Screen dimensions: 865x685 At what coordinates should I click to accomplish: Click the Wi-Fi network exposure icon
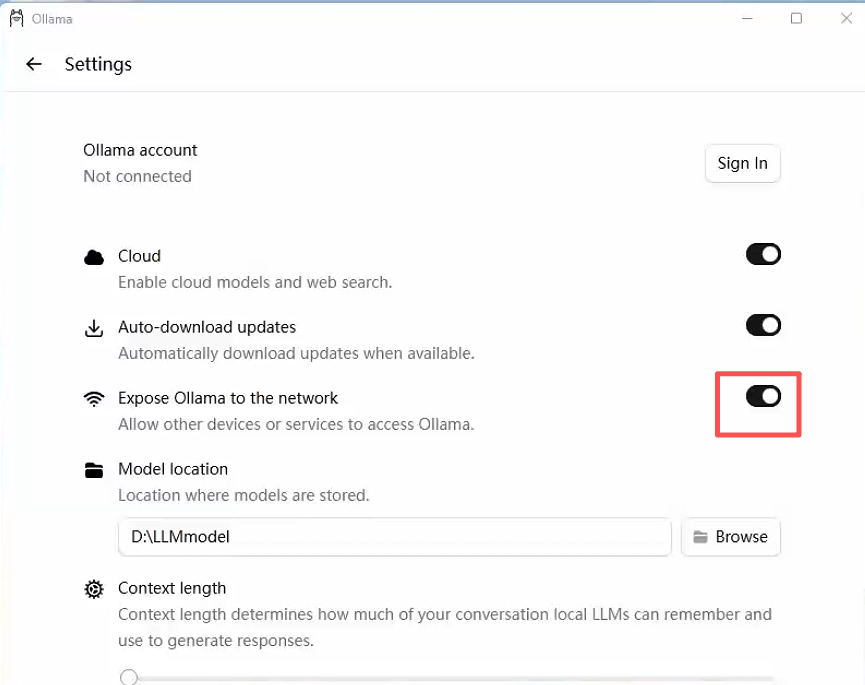(x=94, y=399)
